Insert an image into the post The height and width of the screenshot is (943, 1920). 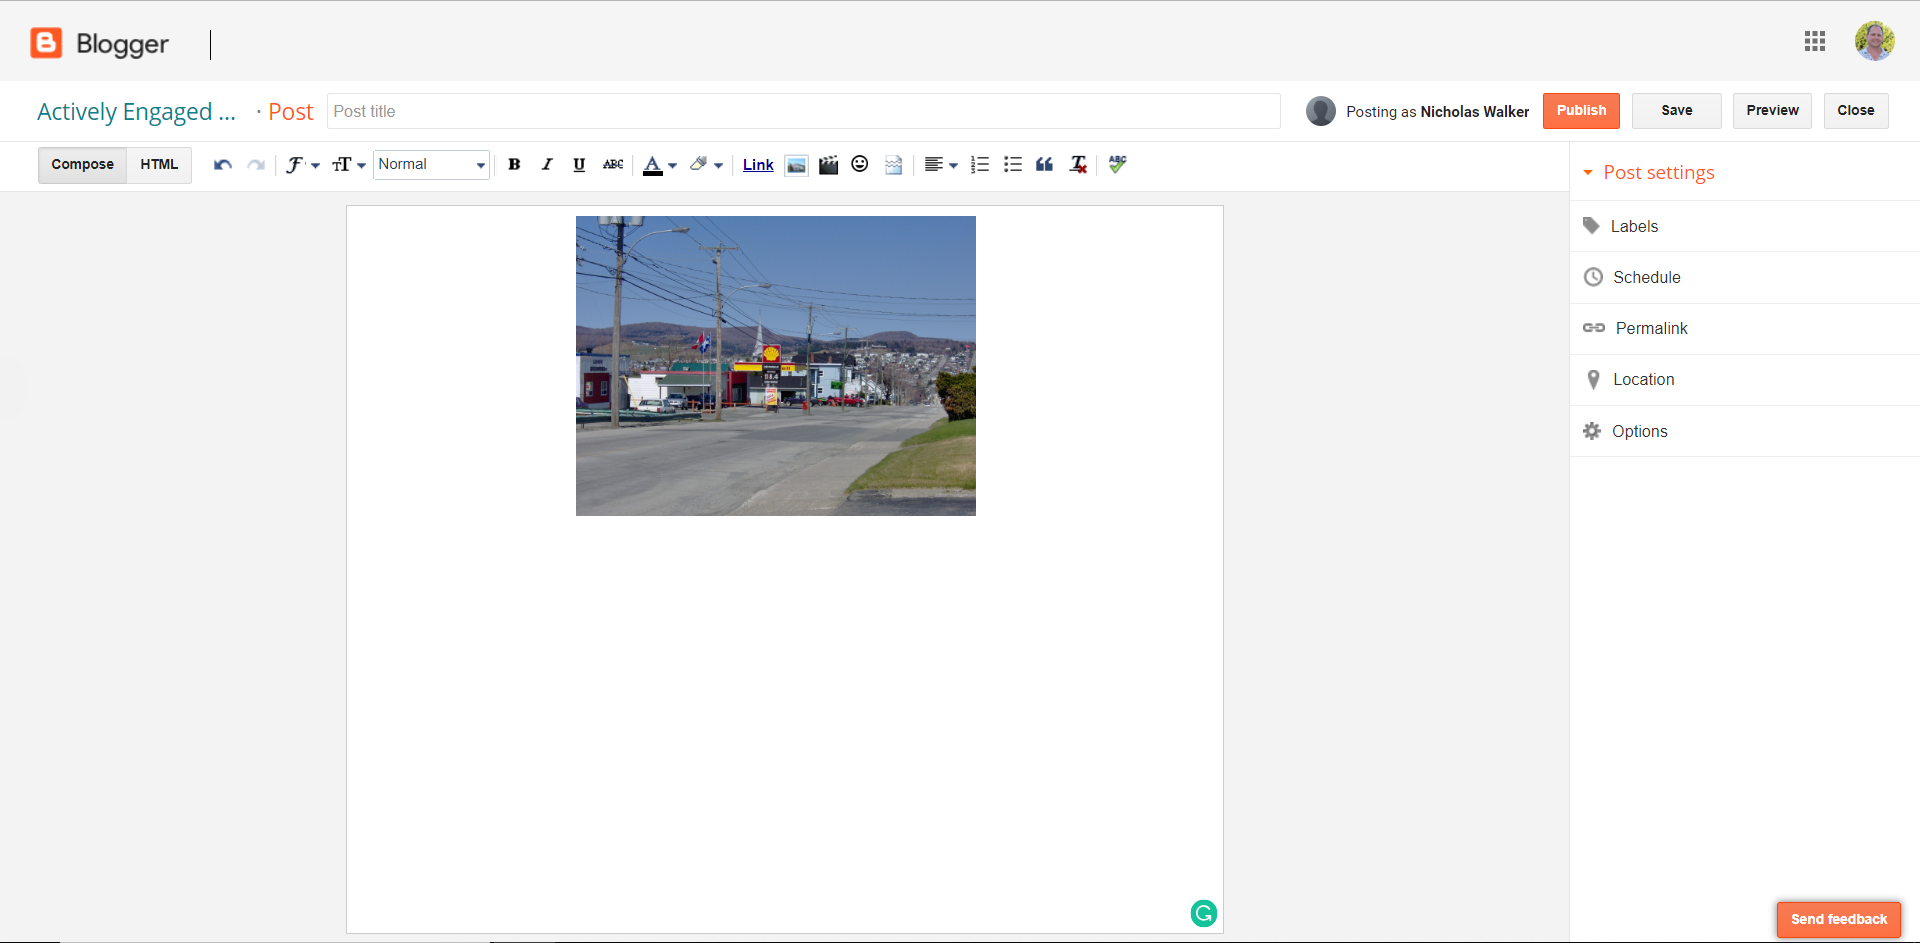(796, 164)
